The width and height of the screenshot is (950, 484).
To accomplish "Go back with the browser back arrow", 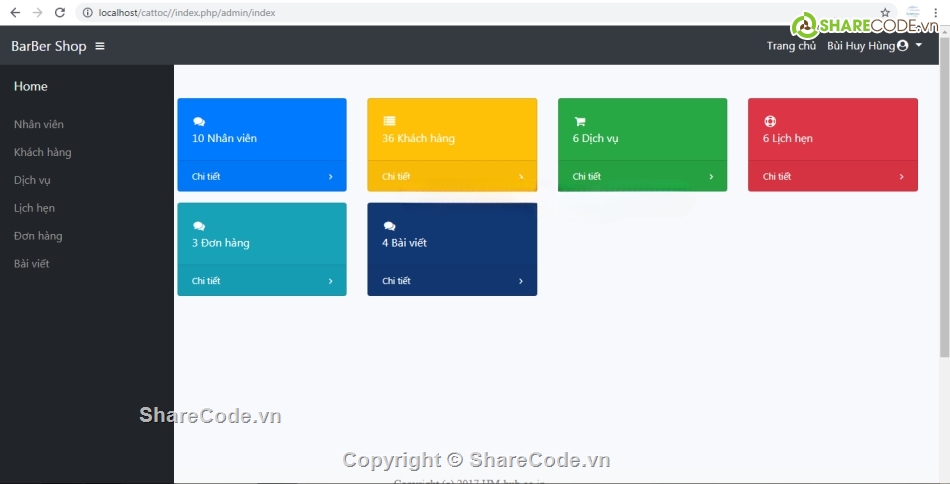I will click(x=15, y=13).
